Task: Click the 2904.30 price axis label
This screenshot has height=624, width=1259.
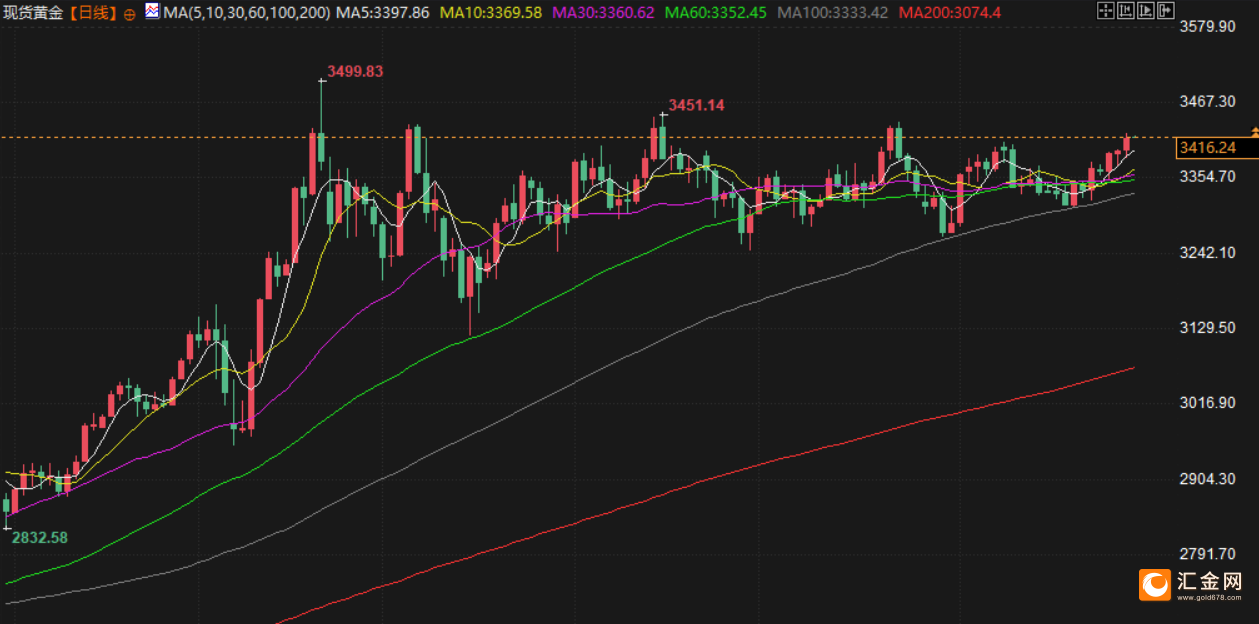Action: pos(1207,478)
